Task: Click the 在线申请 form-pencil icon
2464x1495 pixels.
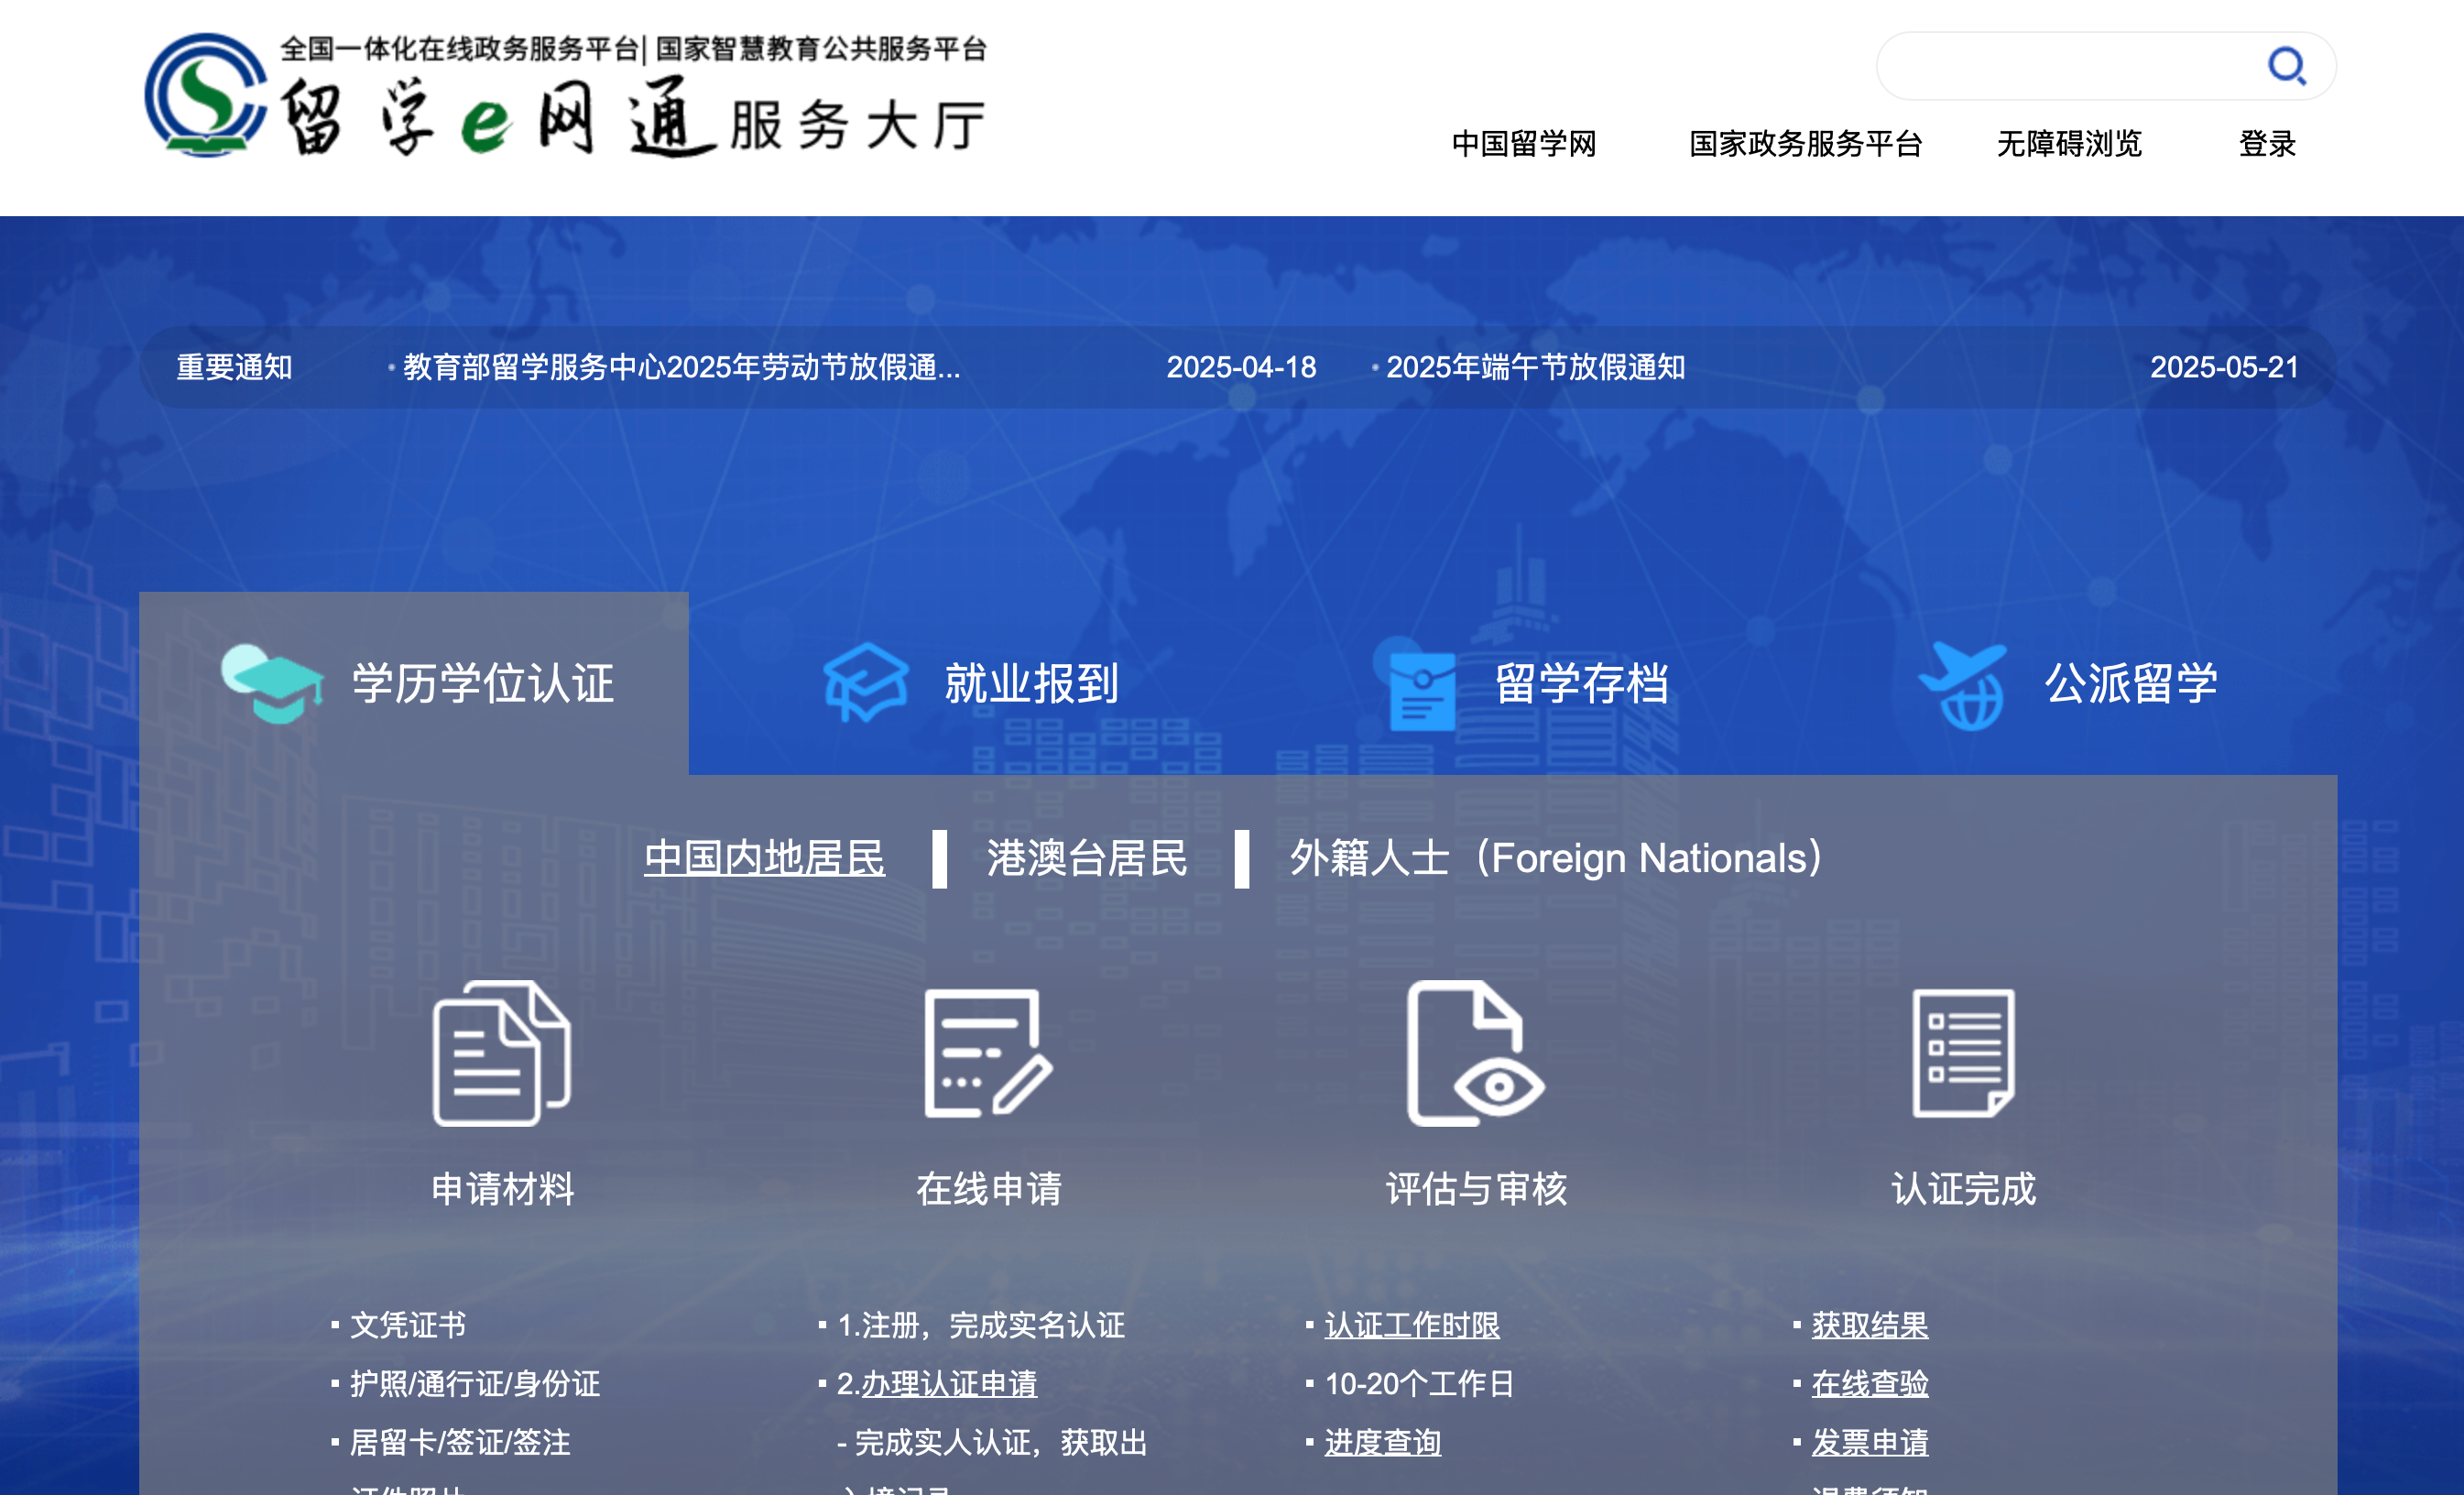Action: point(988,1052)
